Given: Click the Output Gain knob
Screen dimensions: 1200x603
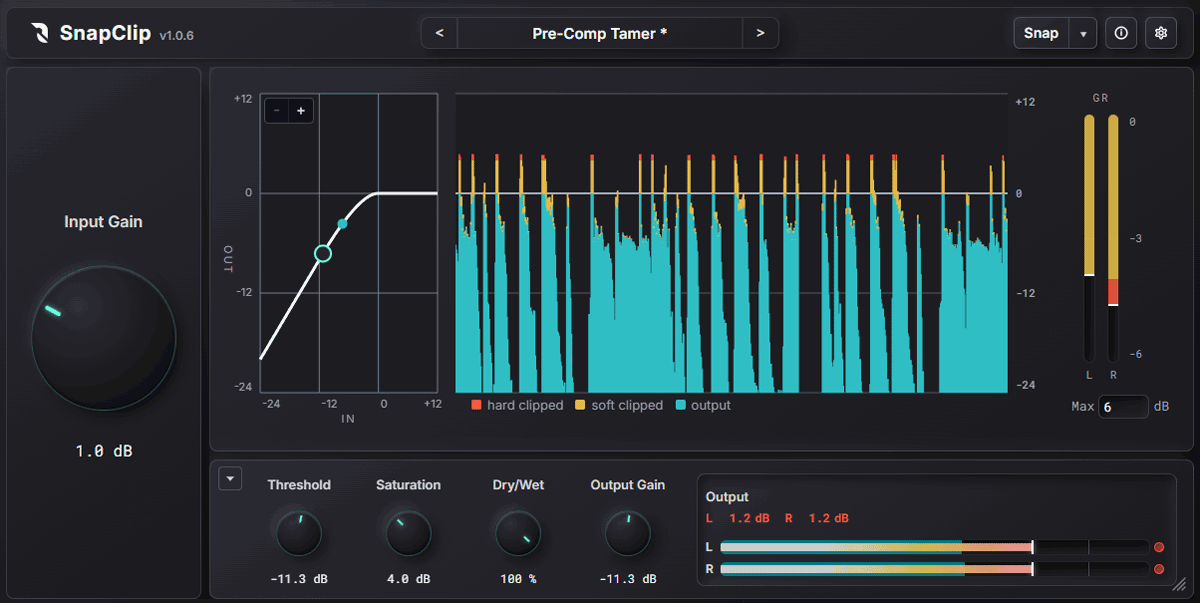Looking at the screenshot, I should point(628,533).
